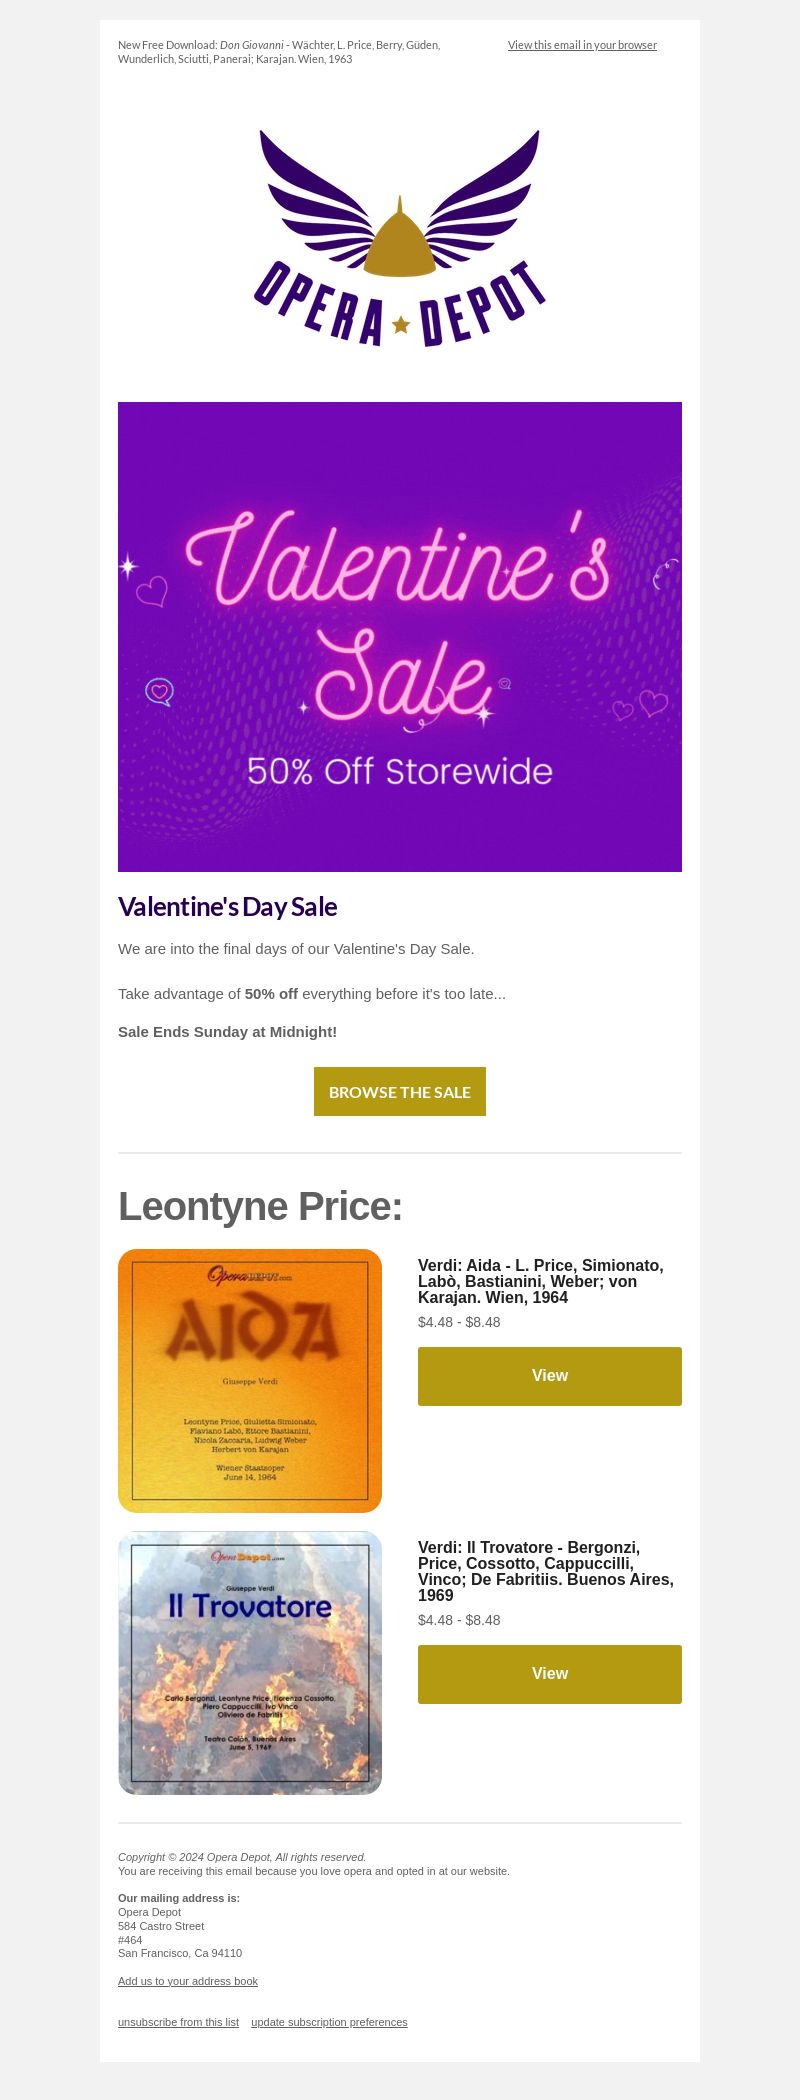Click the View button for Verdi: Aida
Viewport: 800px width, 2100px height.
(550, 1376)
